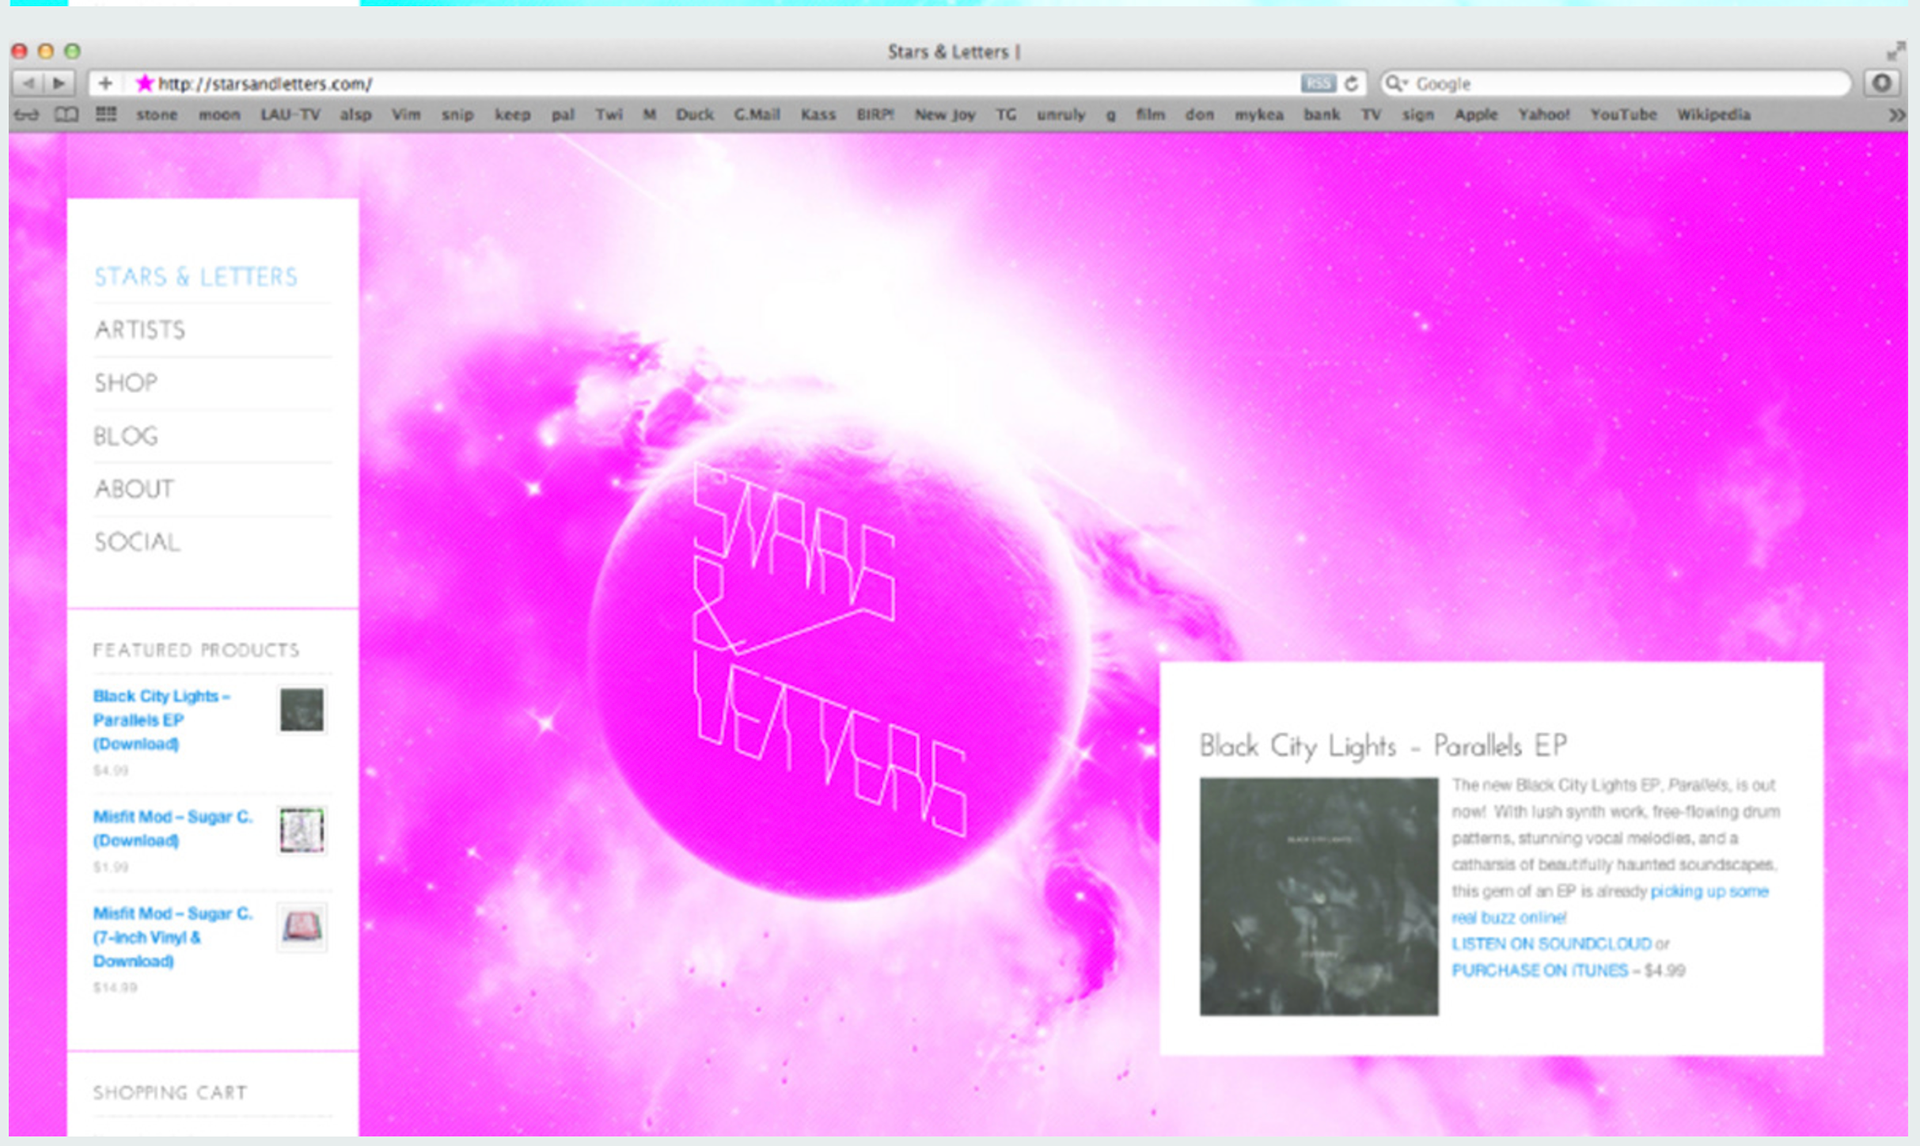Open ARTISTS in the site menu

click(140, 330)
